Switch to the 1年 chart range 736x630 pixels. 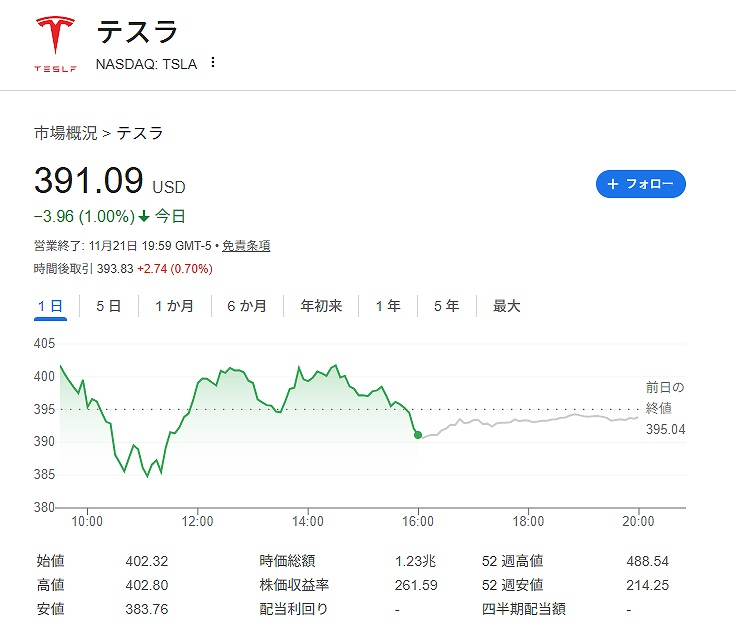(388, 306)
